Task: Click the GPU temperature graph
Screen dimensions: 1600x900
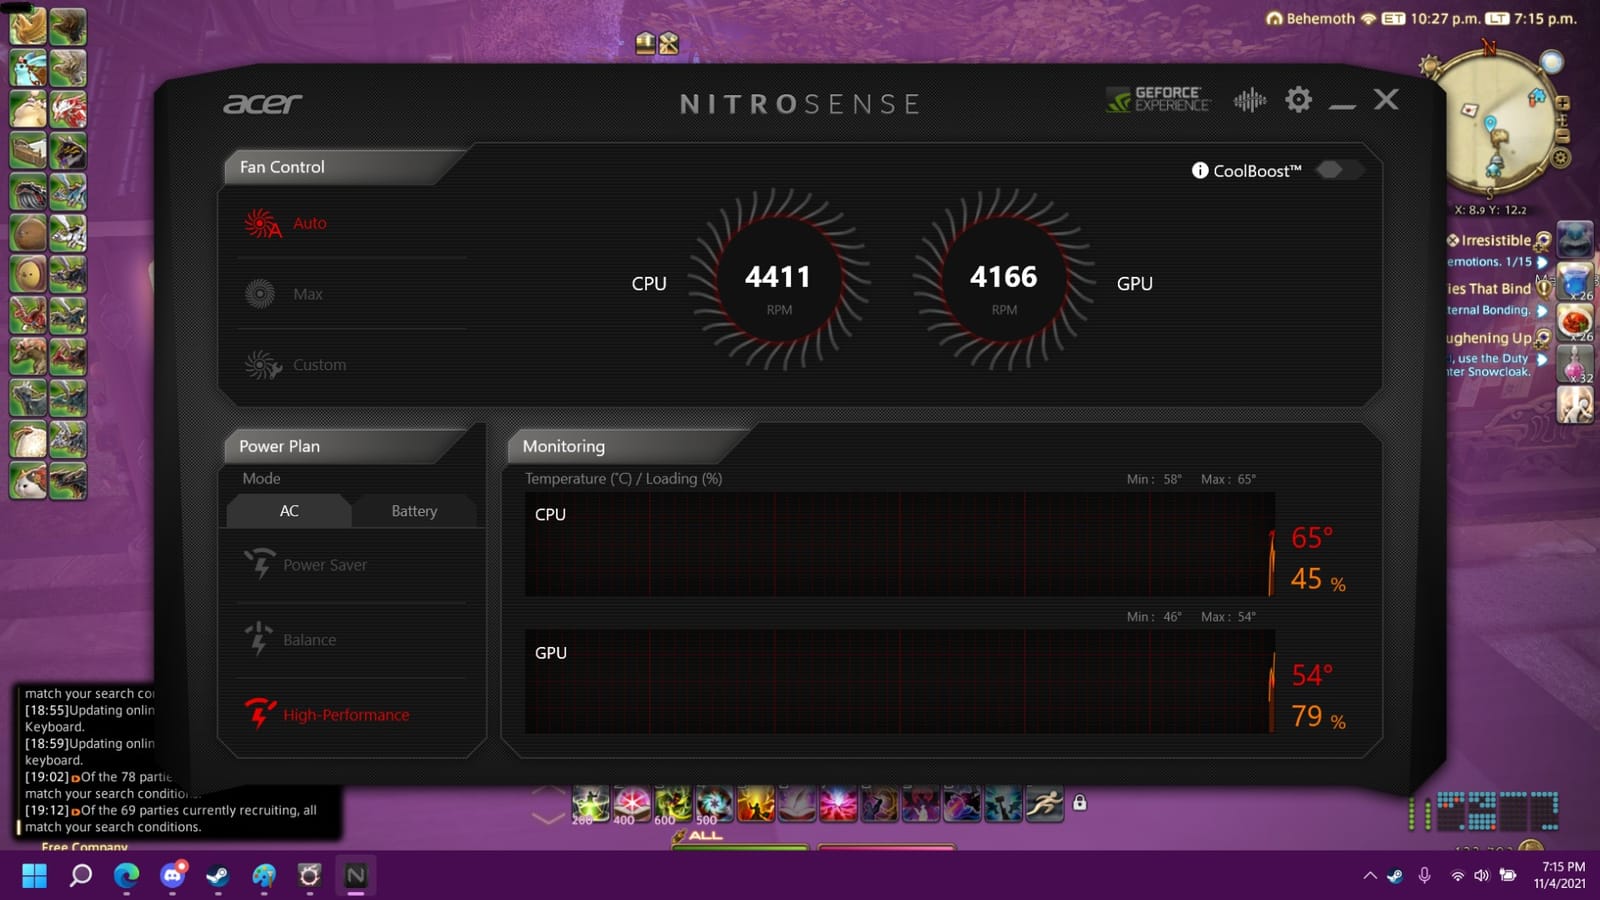Action: (x=900, y=682)
